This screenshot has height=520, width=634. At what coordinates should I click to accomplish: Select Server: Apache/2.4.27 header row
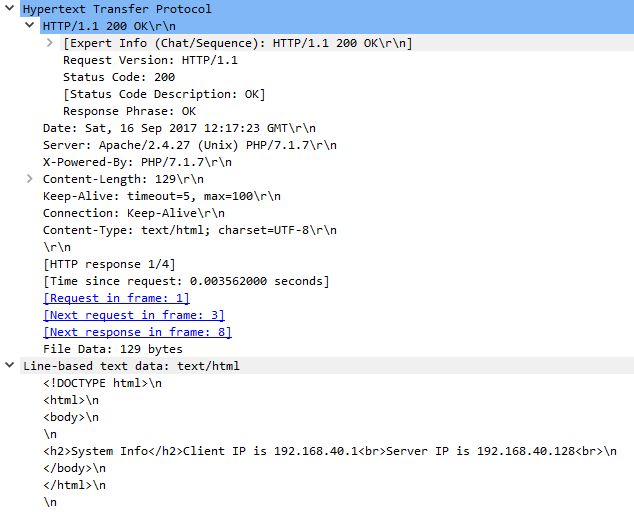point(190,145)
